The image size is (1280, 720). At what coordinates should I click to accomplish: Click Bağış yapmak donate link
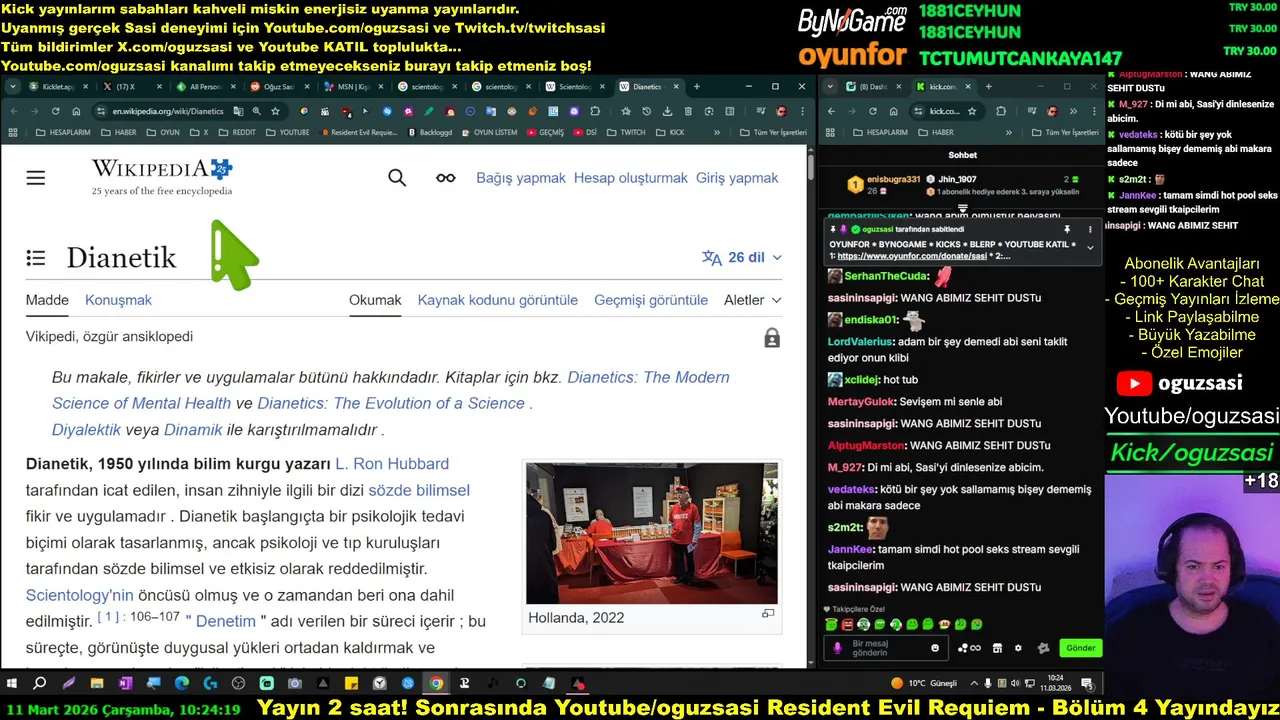pyautogui.click(x=521, y=178)
